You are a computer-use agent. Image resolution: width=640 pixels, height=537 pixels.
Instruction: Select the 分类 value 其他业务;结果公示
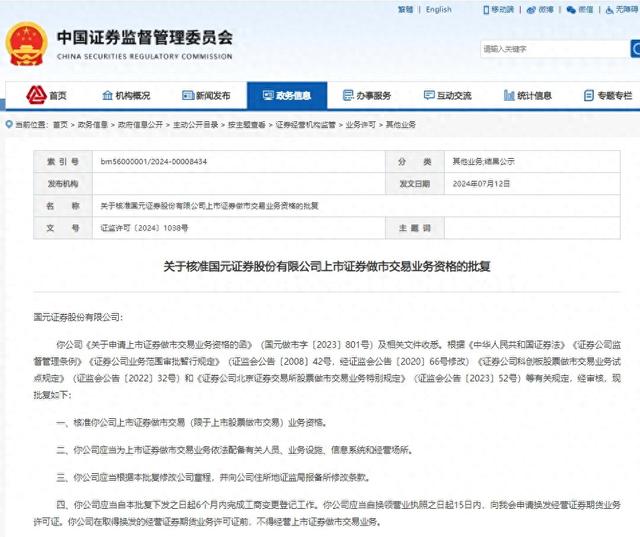click(483, 162)
